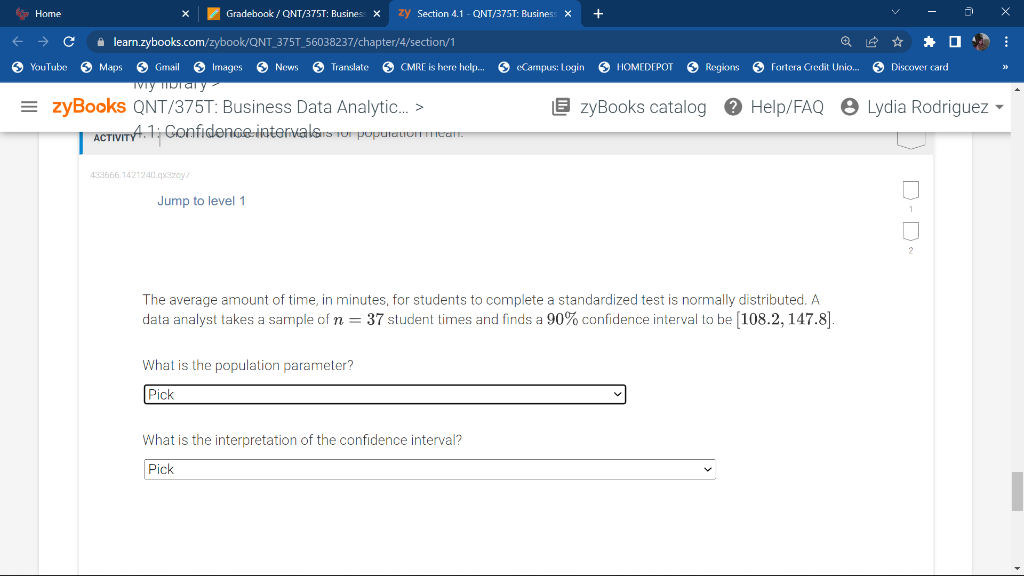Open the browser extensions puzzle icon

tap(929, 42)
